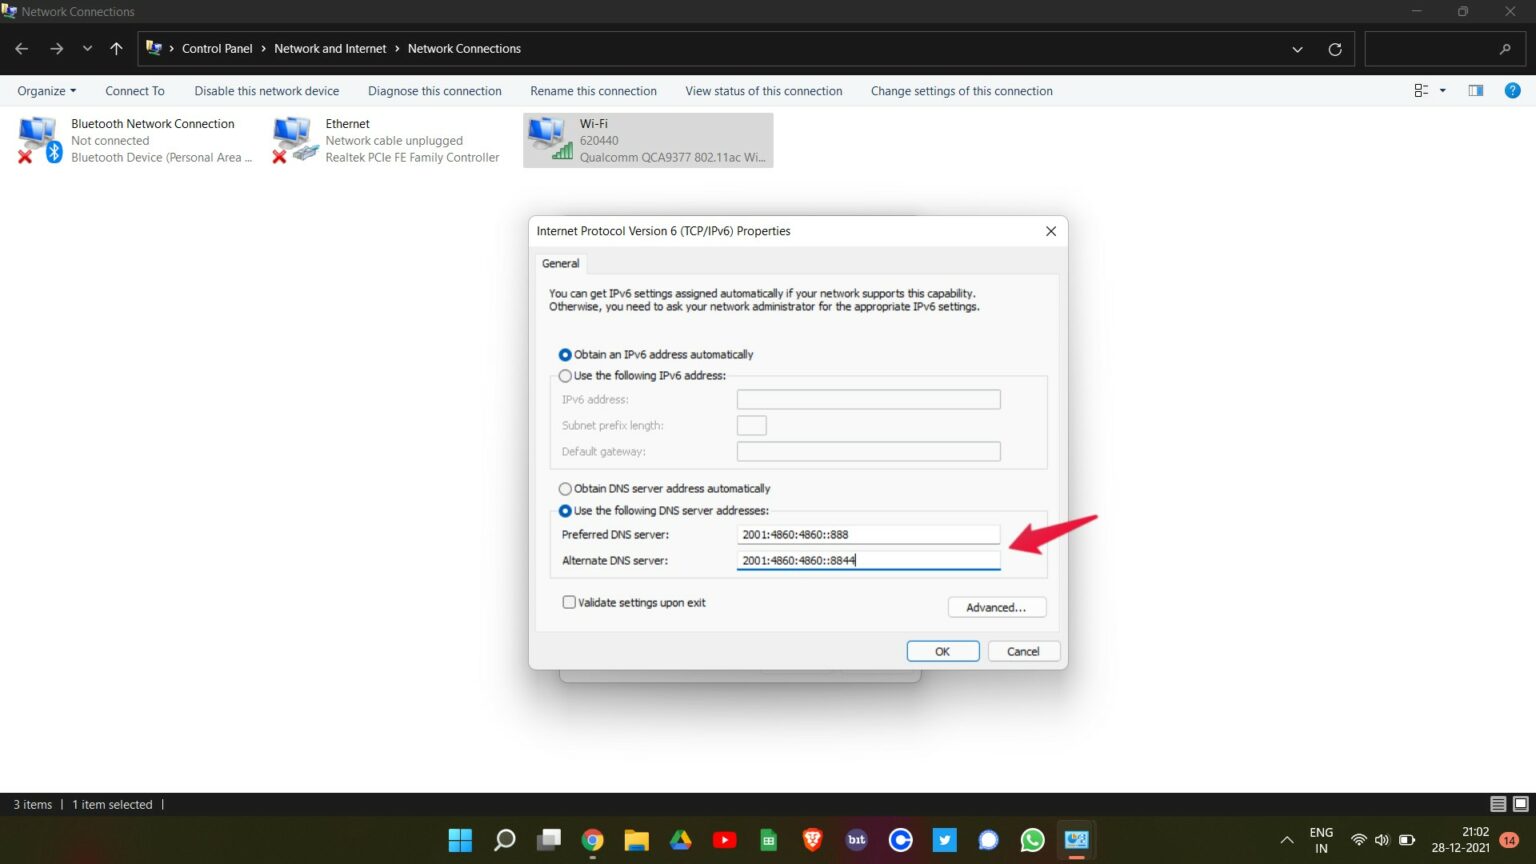The image size is (1536, 864).
Task: Expand hidden icons in the system tray
Action: (x=1286, y=840)
